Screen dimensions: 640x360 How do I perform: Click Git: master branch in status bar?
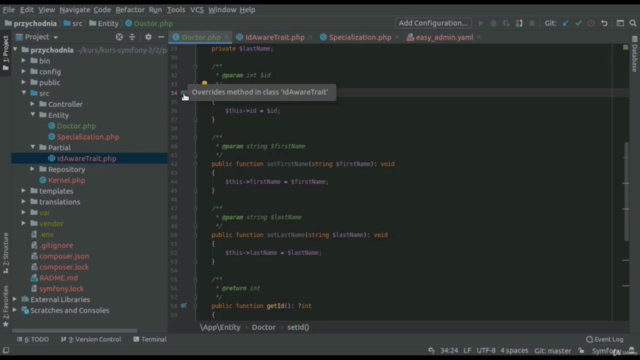click(x=553, y=351)
